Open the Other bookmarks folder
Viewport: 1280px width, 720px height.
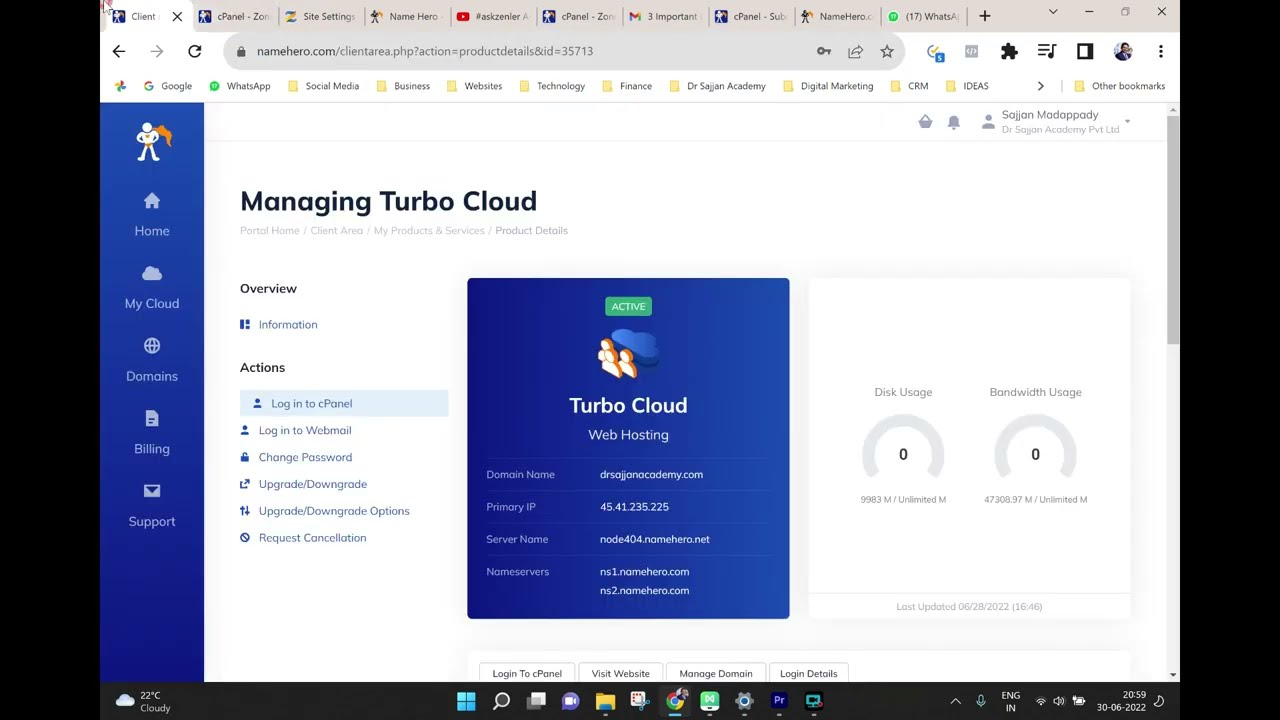(1119, 86)
